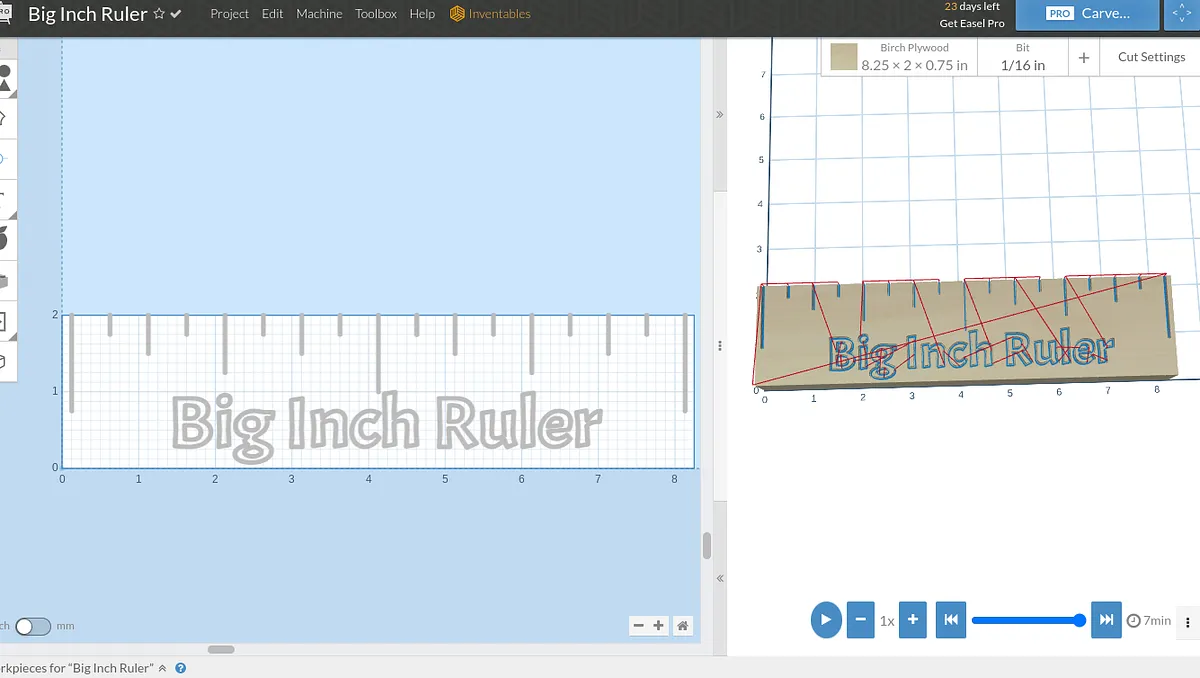This screenshot has height=678, width=1200.
Task: Collapse the preview pane with top chevrons
Action: click(x=719, y=115)
